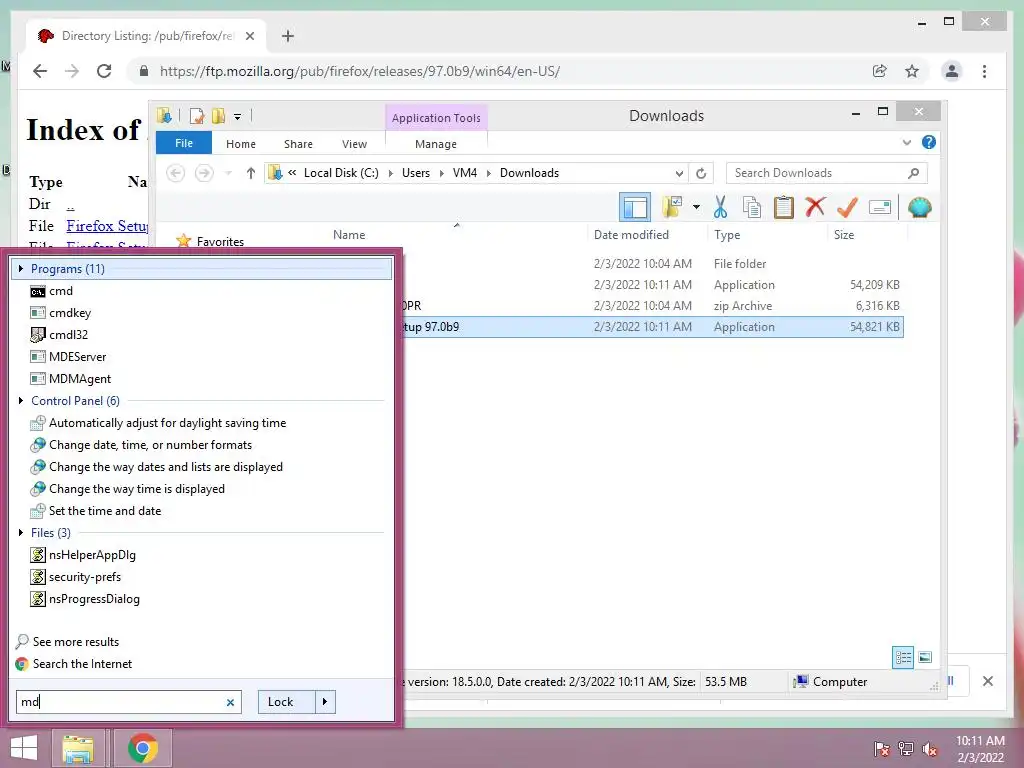The height and width of the screenshot is (768, 1024).
Task: Click the Chrome address bar URL
Action: 360,71
